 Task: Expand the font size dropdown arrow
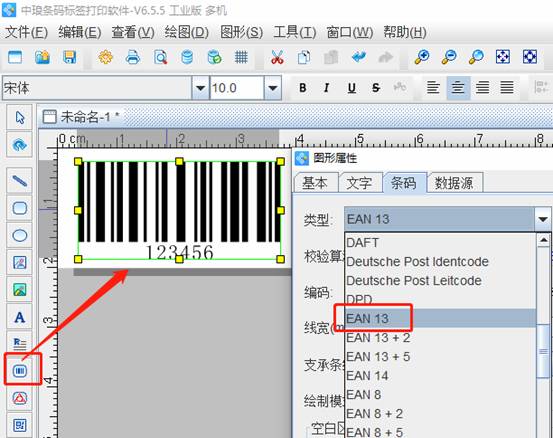tap(273, 88)
